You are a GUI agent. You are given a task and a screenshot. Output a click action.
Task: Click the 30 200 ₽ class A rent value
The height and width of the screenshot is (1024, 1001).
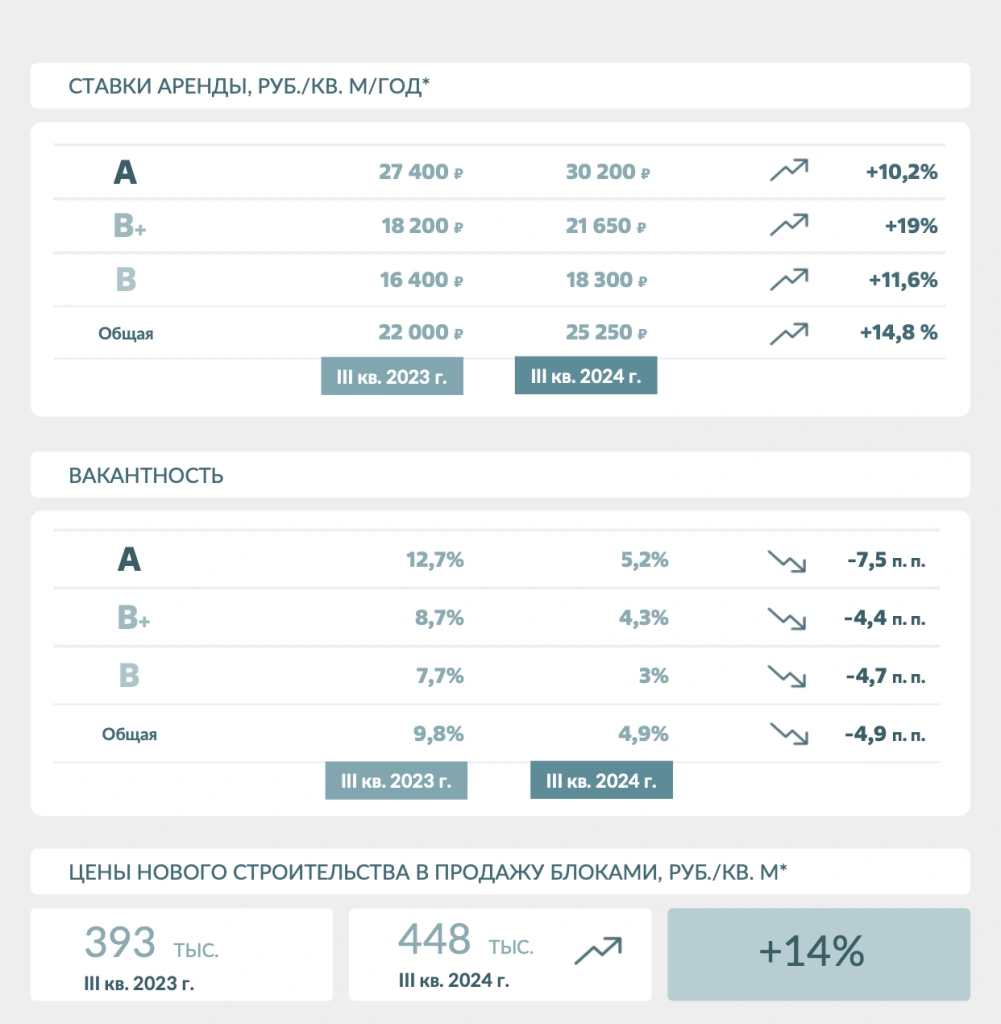(x=607, y=172)
